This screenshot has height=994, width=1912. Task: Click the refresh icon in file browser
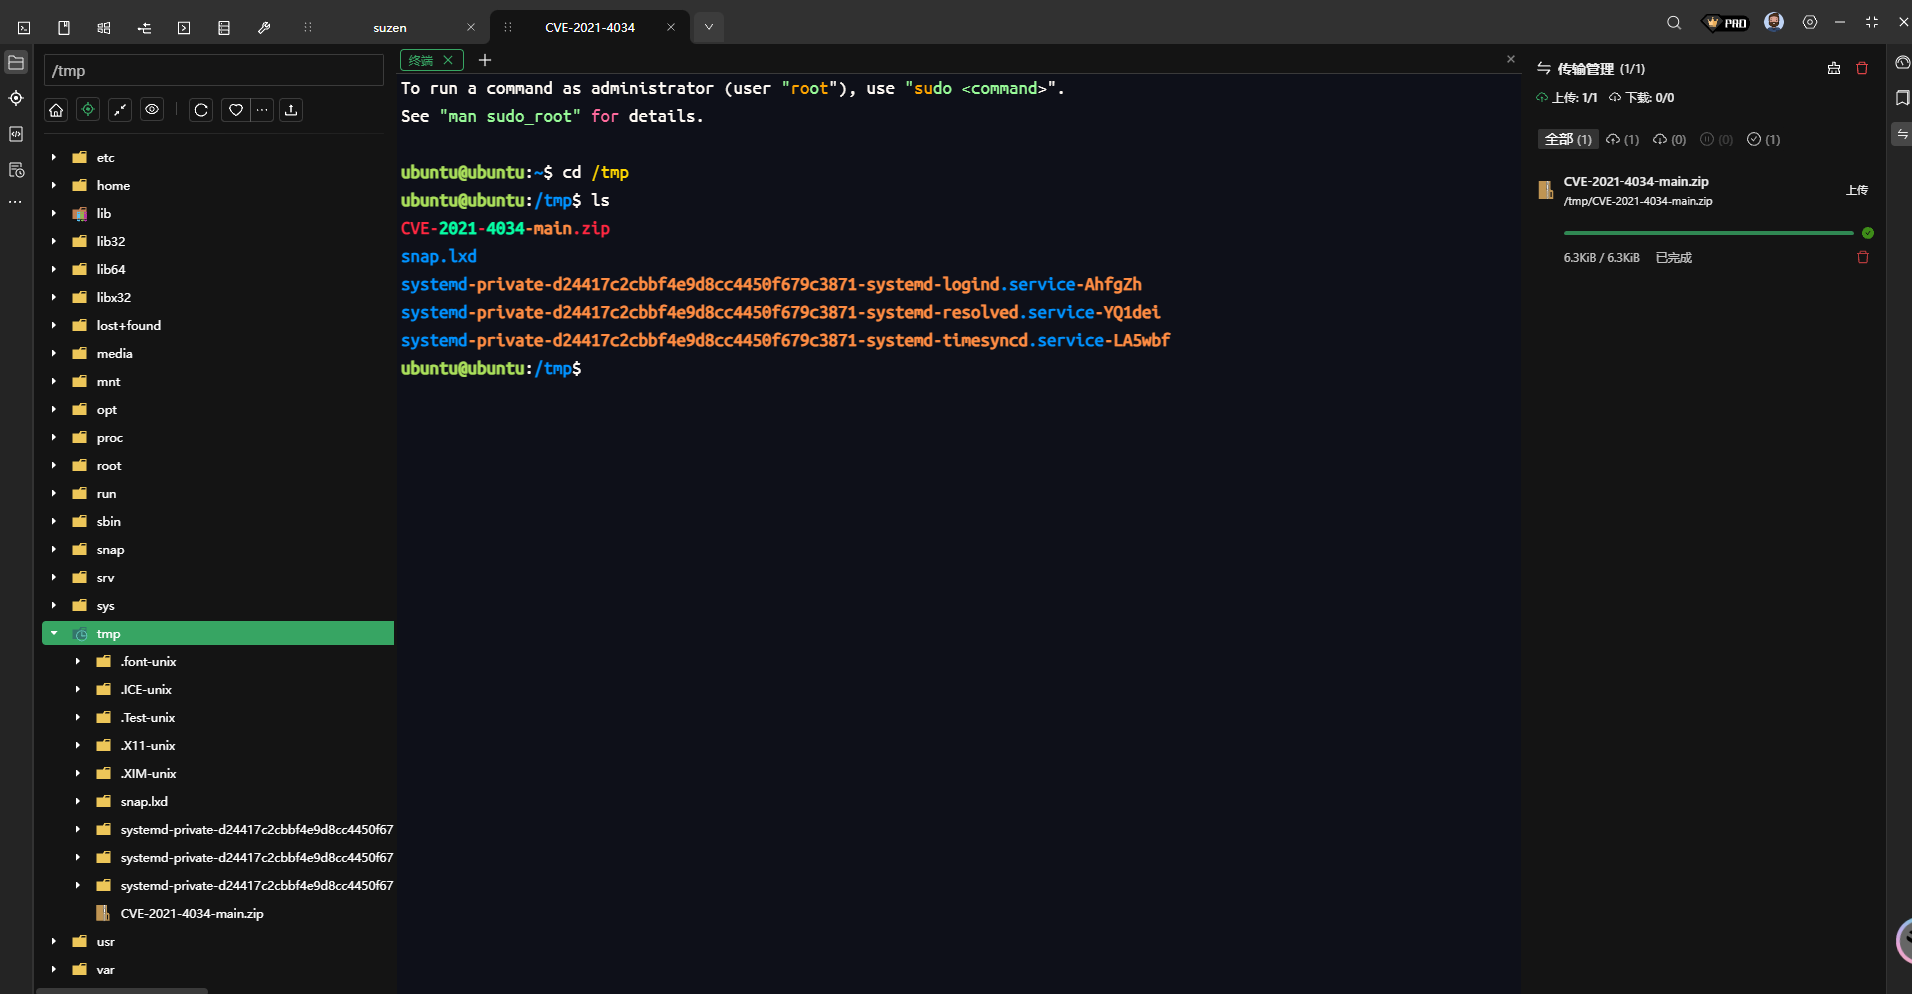(201, 110)
